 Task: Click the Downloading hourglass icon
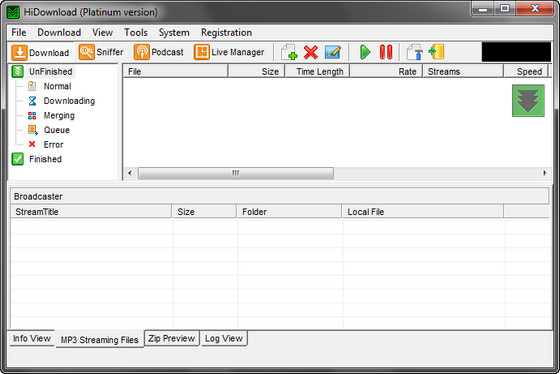click(x=32, y=101)
